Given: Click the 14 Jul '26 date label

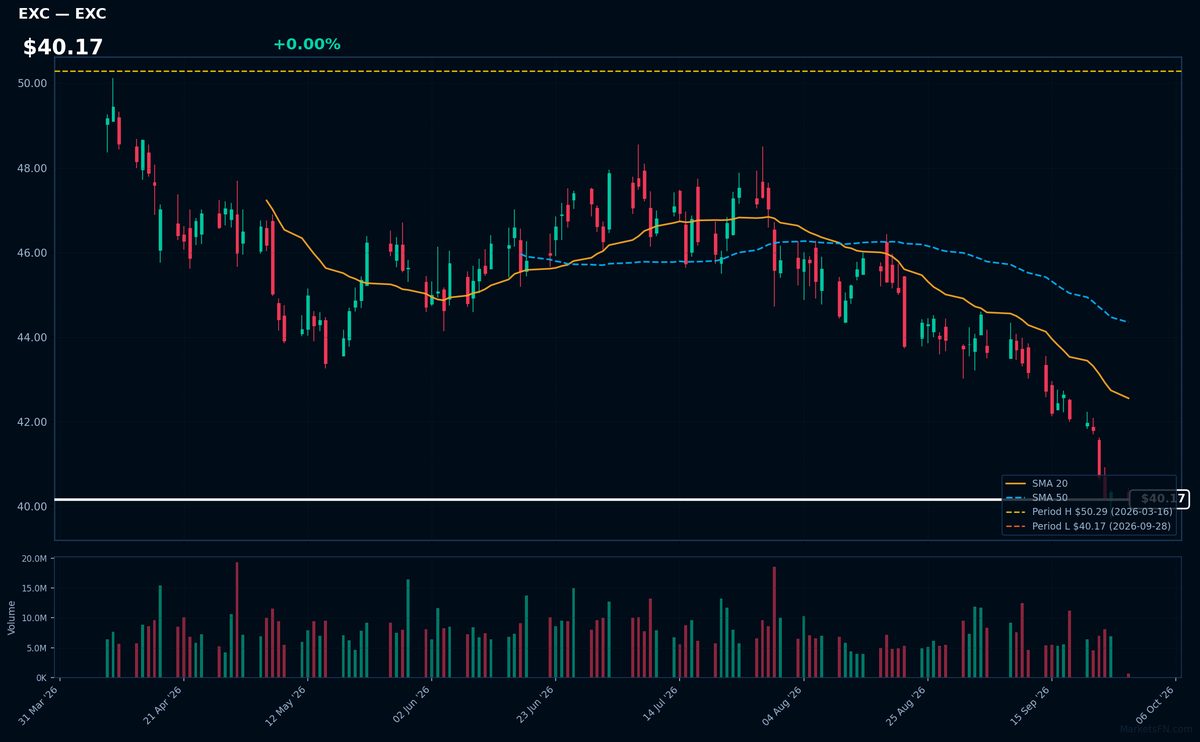Looking at the screenshot, I should point(659,705).
